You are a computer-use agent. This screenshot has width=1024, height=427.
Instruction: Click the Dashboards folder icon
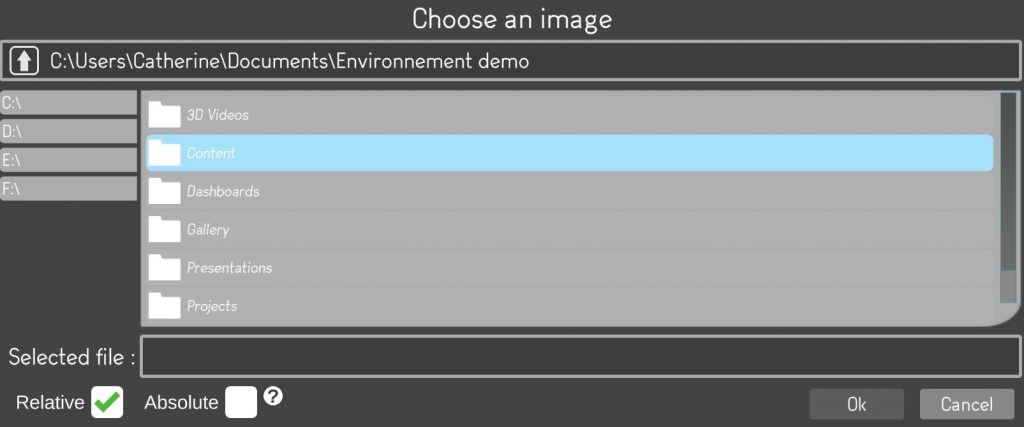(164, 191)
